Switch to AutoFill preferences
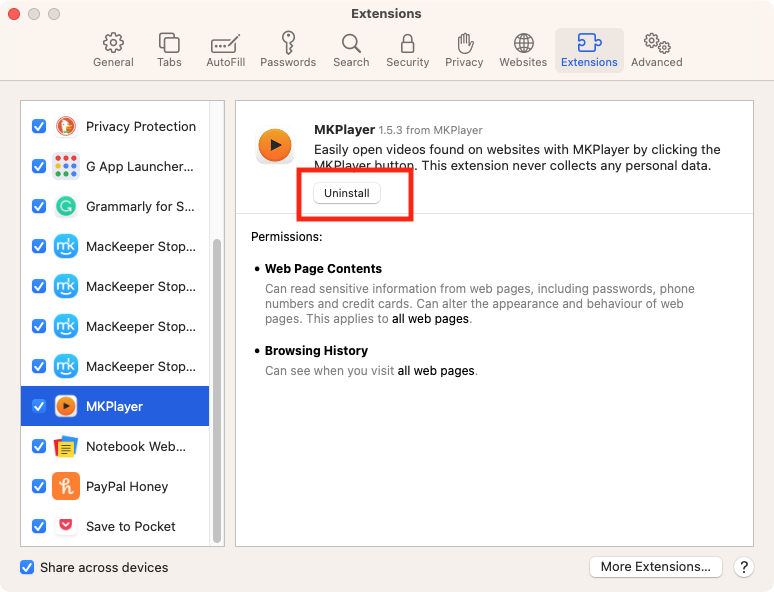The width and height of the screenshot is (774, 592). [226, 50]
